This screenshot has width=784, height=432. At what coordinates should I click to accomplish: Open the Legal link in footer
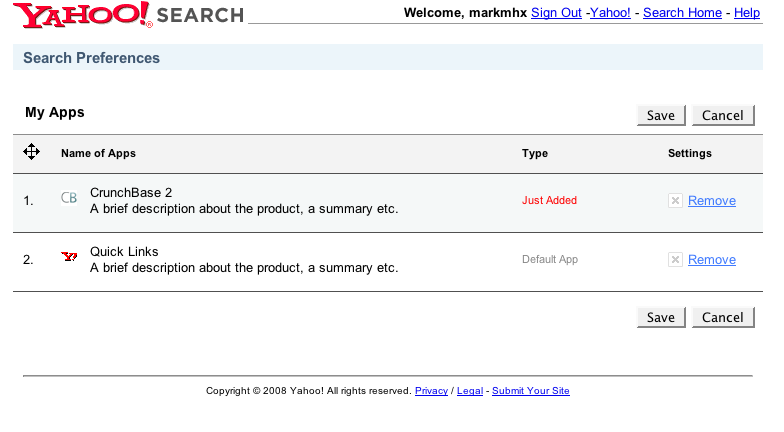click(469, 391)
